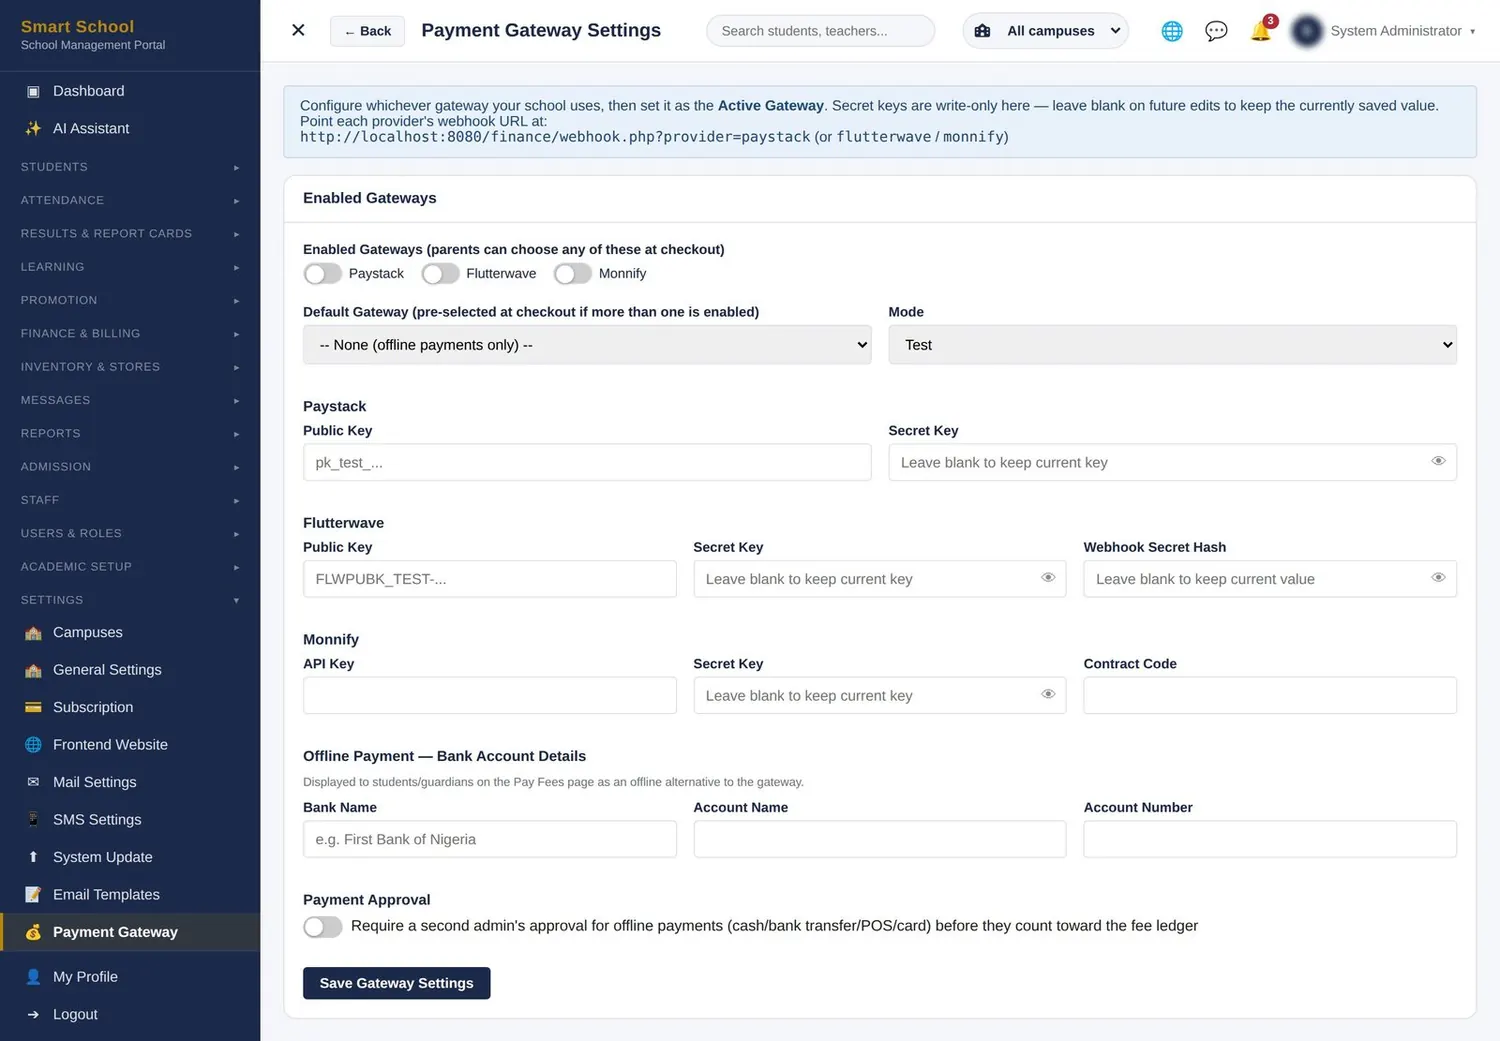Click the Email Templates notepad icon
Screen dimensions: 1500x1041
click(x=33, y=894)
